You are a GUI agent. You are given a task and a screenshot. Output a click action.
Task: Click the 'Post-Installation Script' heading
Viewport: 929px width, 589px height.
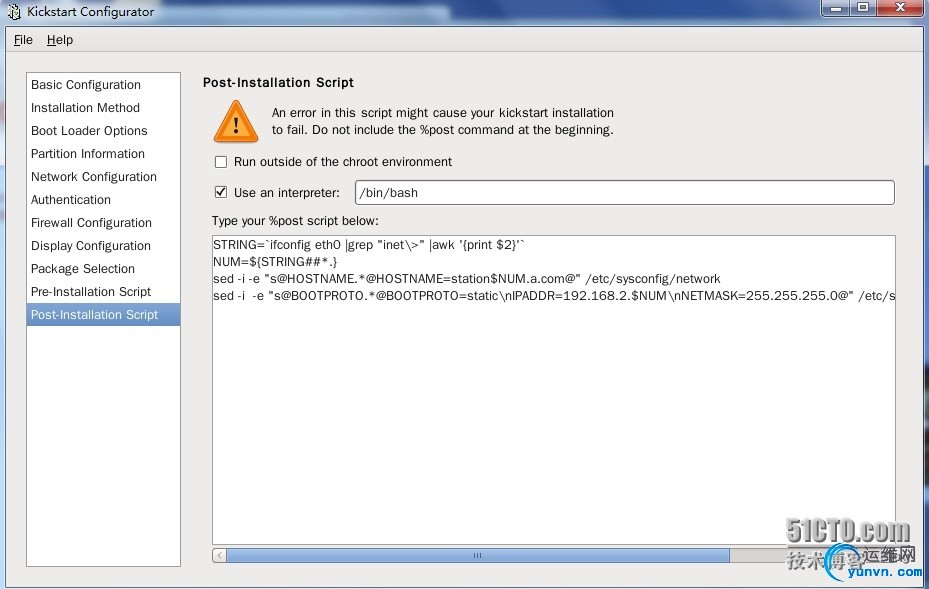pos(278,82)
